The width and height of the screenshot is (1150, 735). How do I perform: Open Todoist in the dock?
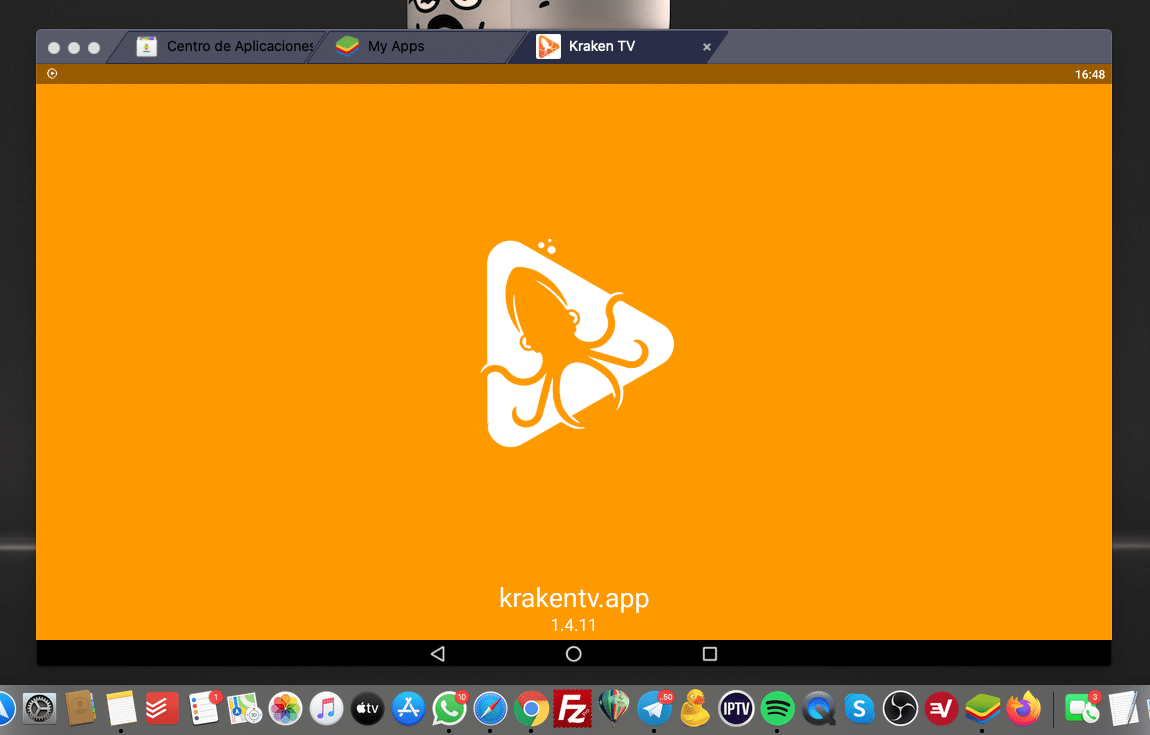coord(162,709)
